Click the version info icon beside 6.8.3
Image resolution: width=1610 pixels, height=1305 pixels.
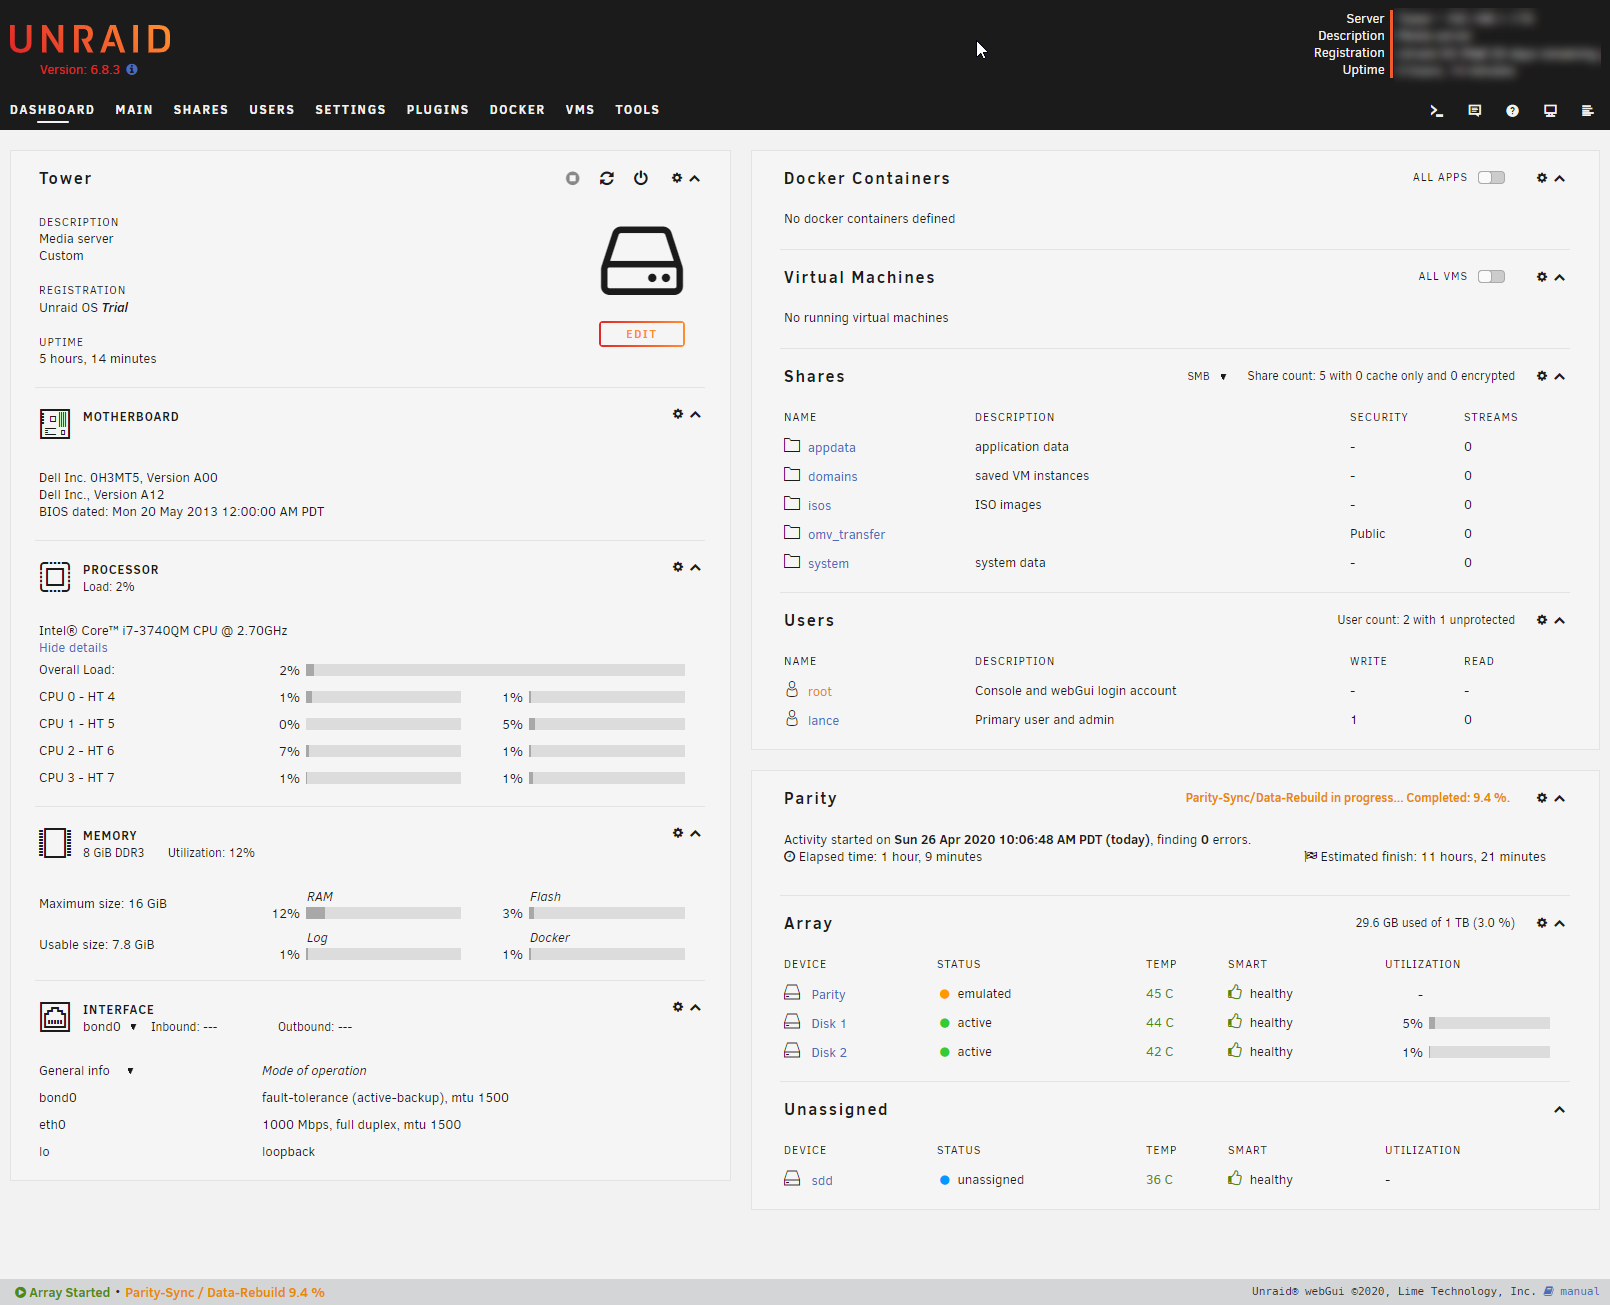point(132,70)
